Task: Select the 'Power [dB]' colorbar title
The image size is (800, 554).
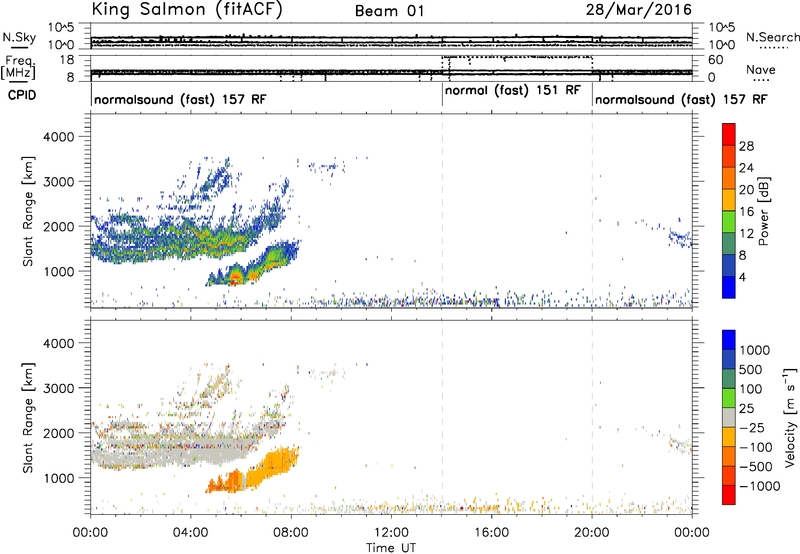Action: coord(762,211)
